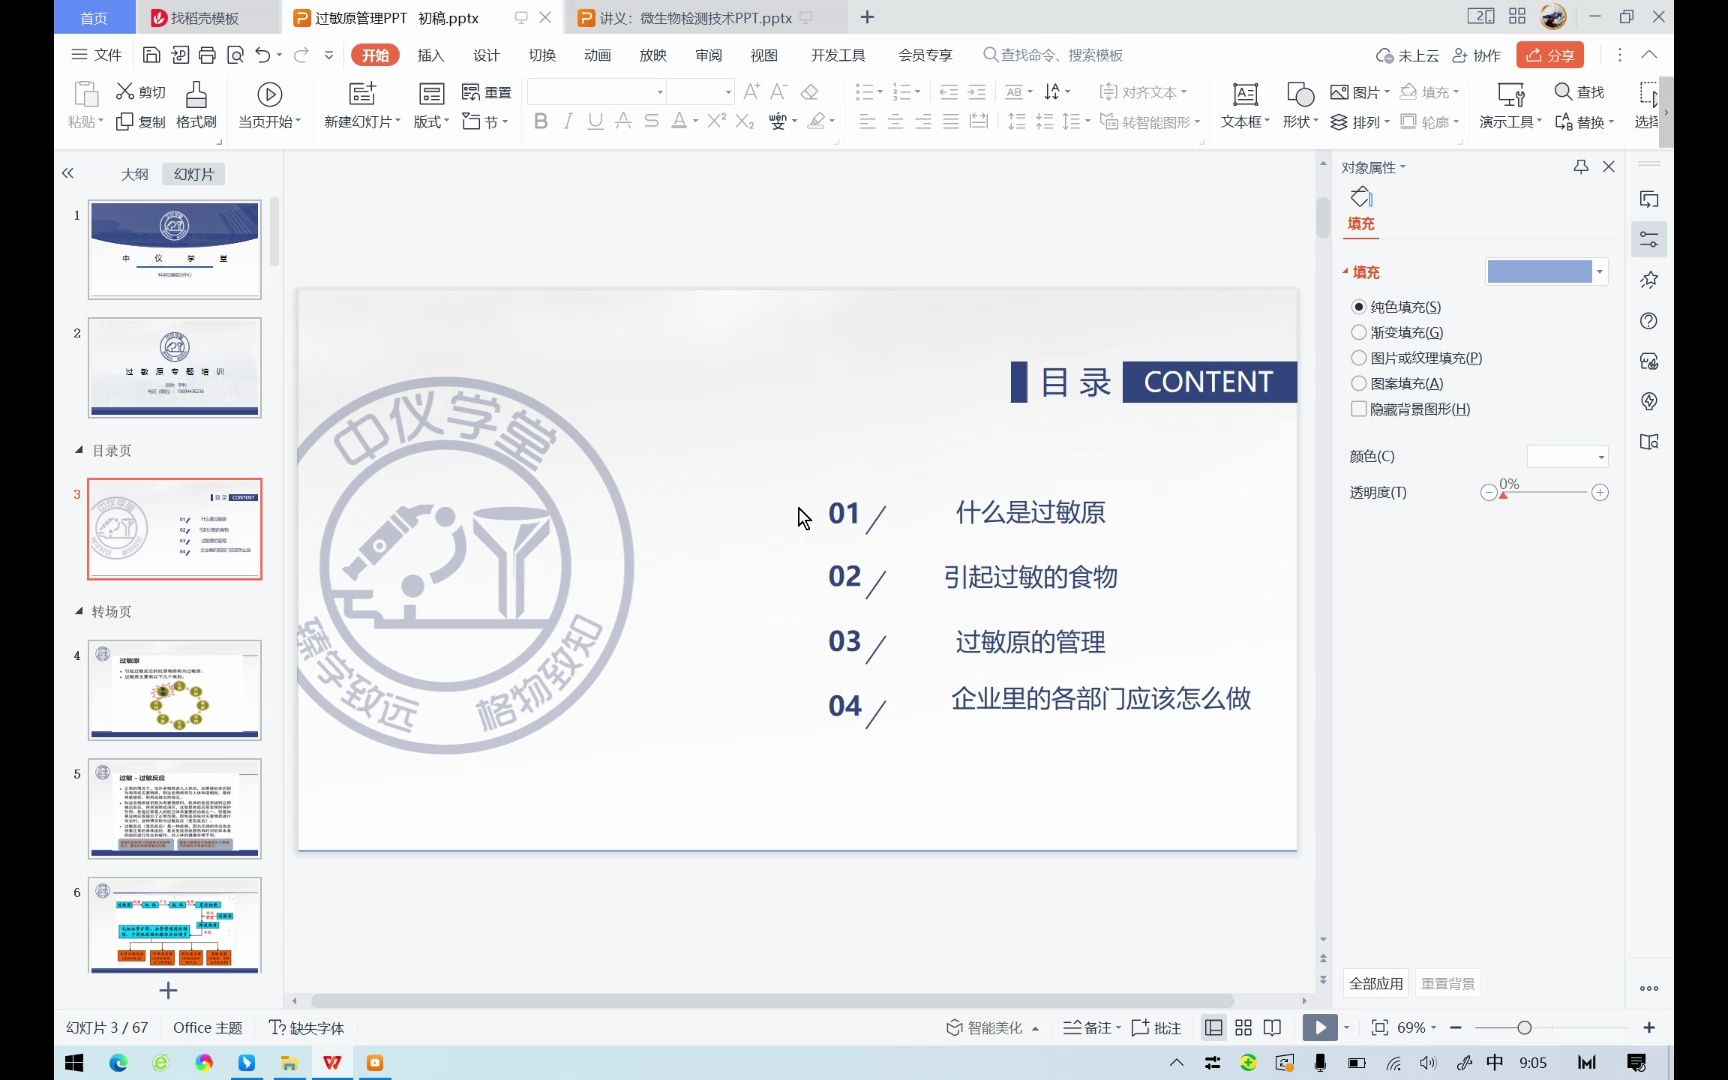
Task: Collapse the 目录页 section in slide list
Action: click(x=79, y=451)
